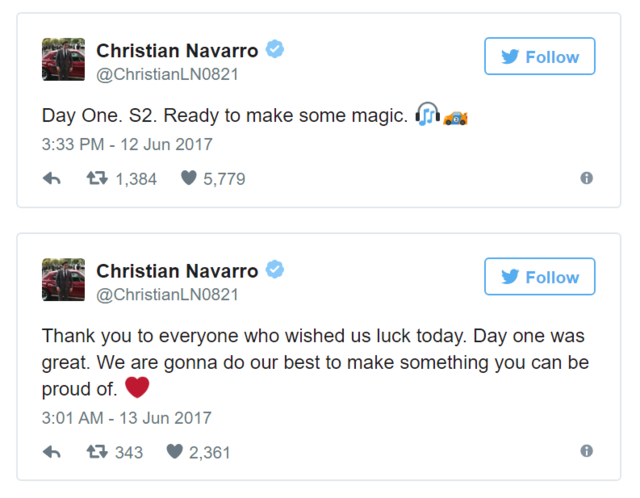This screenshot has height=498, width=640.
Task: Retweet the tweet with 343 retweets
Action: pos(97,452)
